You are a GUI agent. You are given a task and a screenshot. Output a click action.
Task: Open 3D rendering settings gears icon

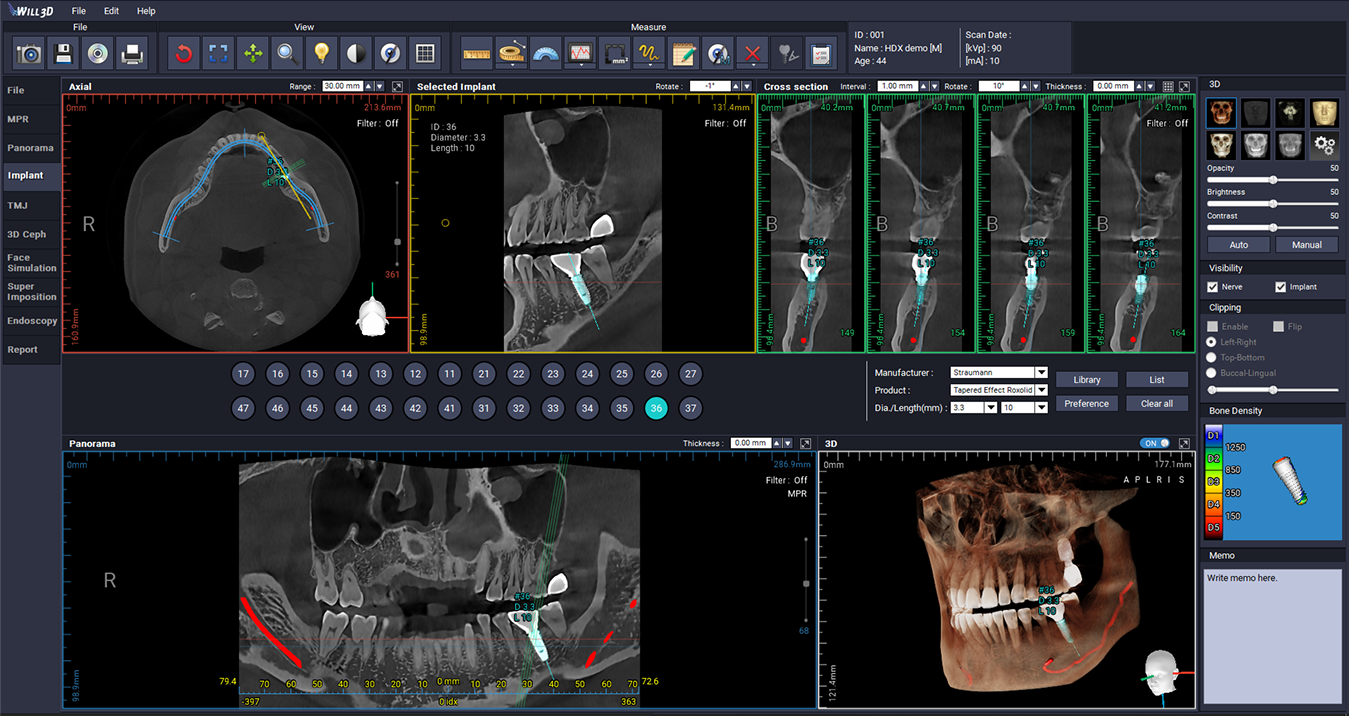pyautogui.click(x=1324, y=146)
